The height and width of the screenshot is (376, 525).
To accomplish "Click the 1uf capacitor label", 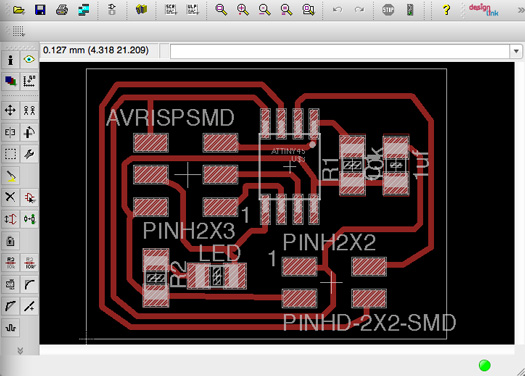I will pyautogui.click(x=421, y=164).
